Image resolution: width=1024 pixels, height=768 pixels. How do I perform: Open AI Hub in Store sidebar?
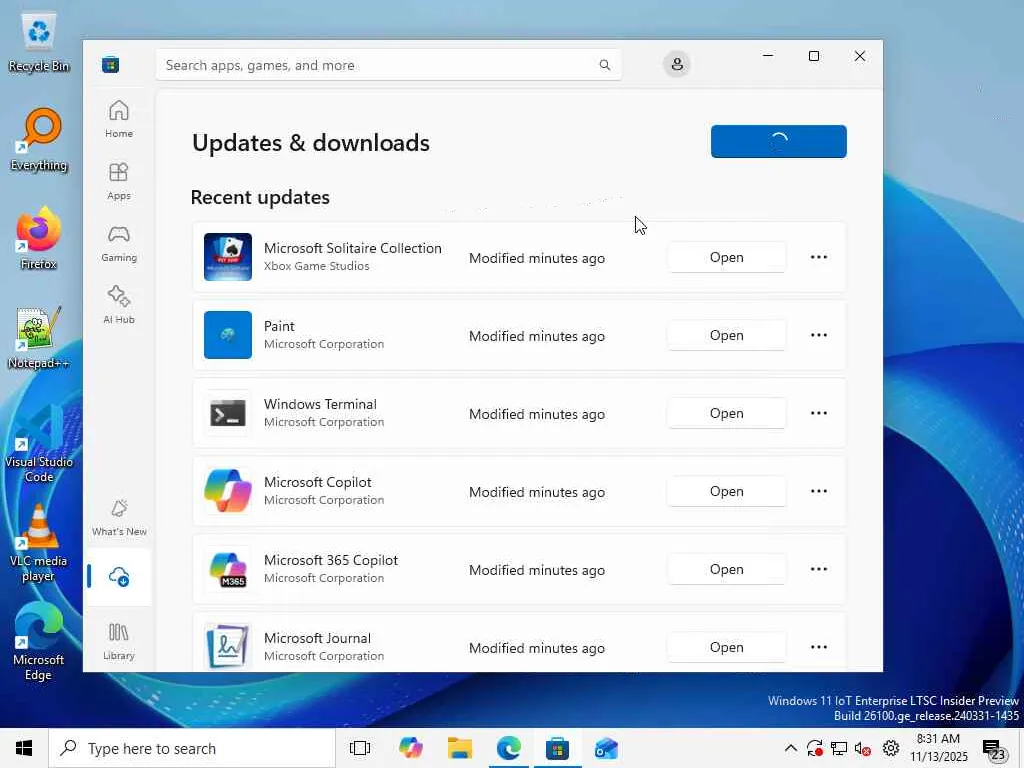(119, 305)
